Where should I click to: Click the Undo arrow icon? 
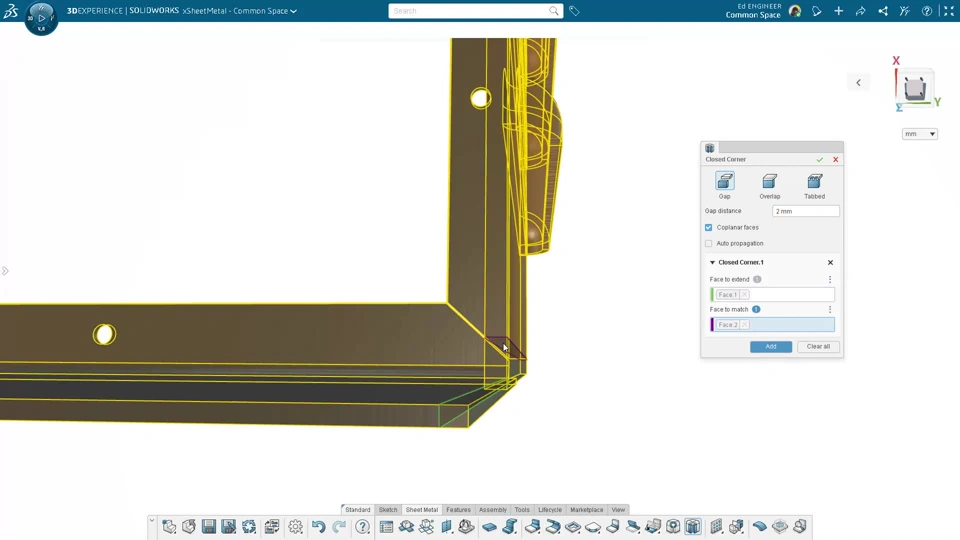coord(318,527)
